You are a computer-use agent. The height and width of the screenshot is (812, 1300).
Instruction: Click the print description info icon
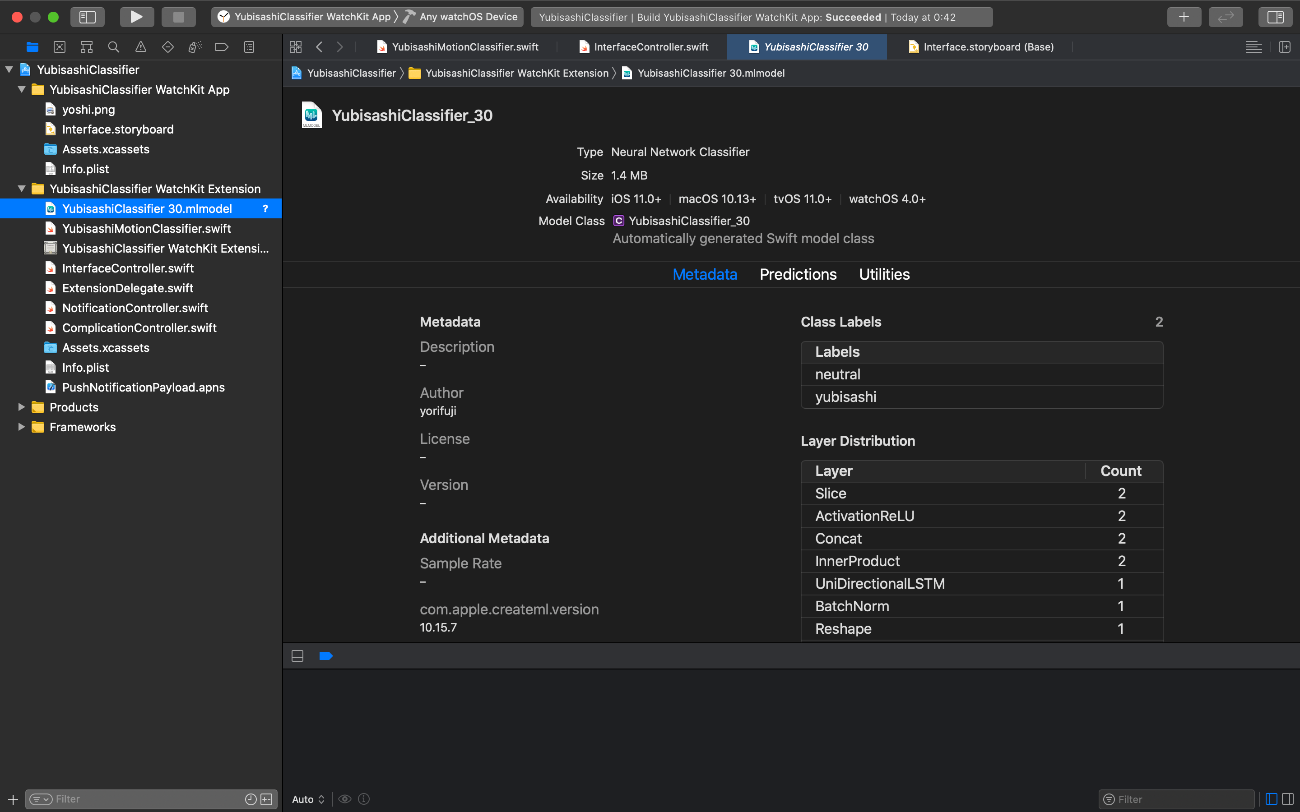[x=364, y=799]
